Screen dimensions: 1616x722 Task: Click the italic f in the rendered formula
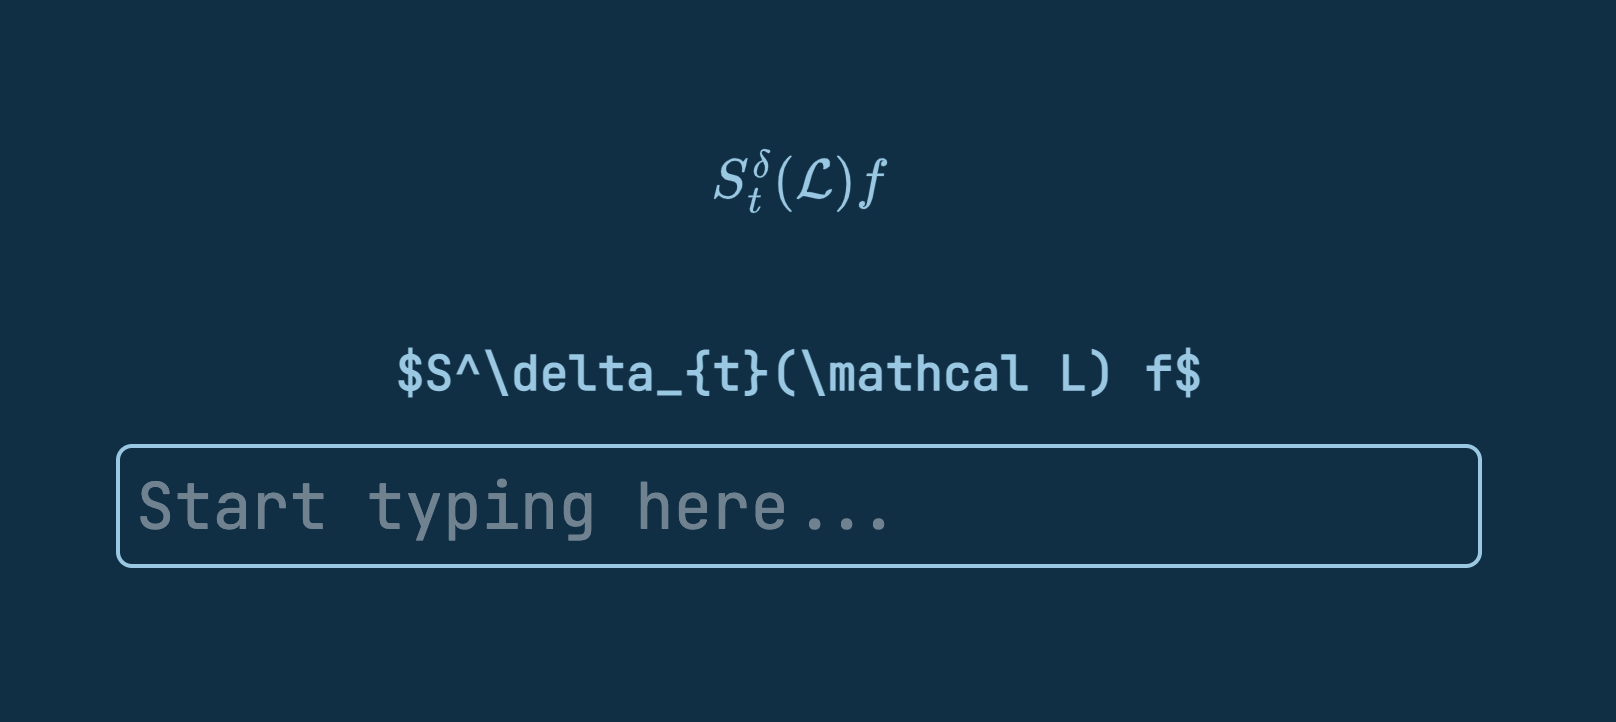[x=872, y=180]
